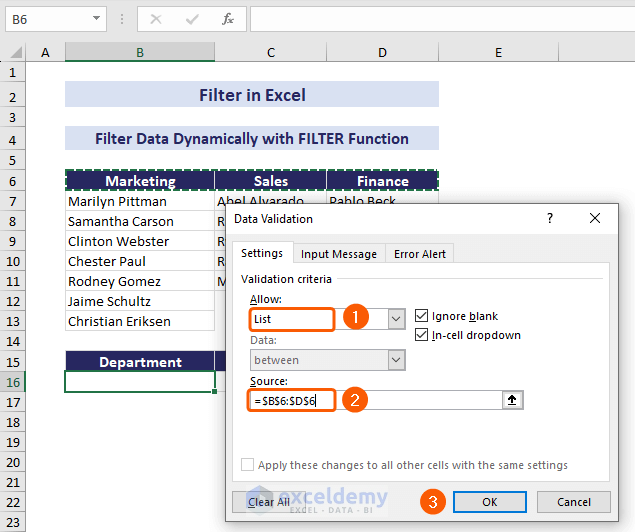Viewport: 635px width, 532px height.
Task: Select row 1 header
Action: pyautogui.click(x=13, y=72)
